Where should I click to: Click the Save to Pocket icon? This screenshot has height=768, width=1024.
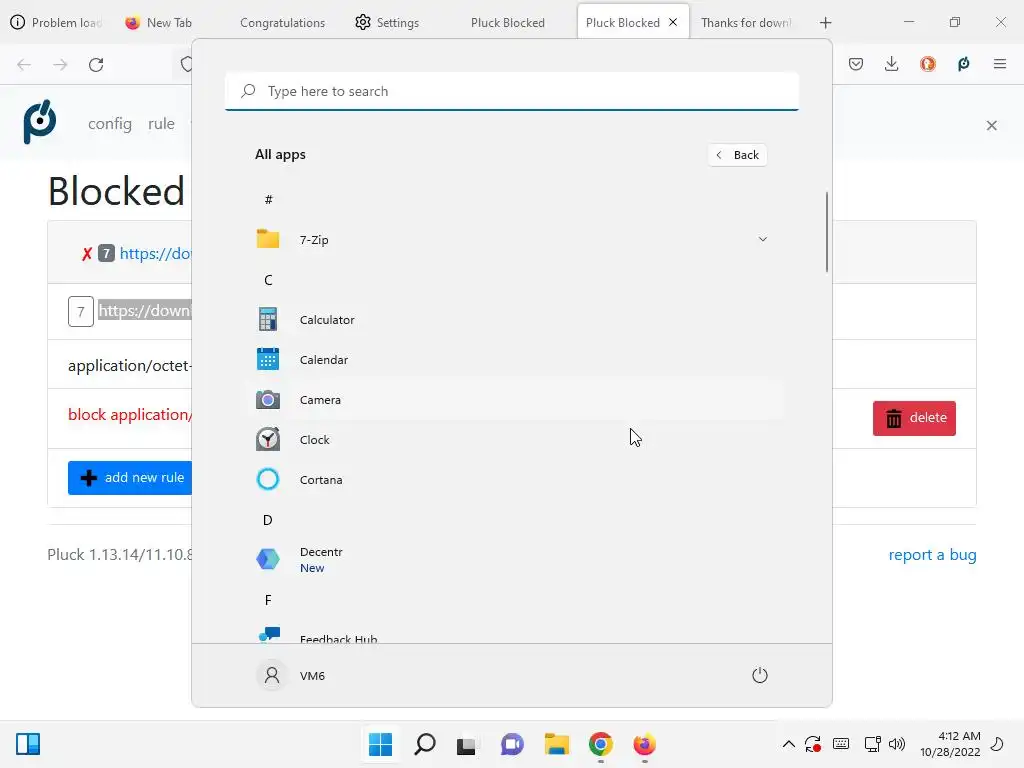pos(856,64)
